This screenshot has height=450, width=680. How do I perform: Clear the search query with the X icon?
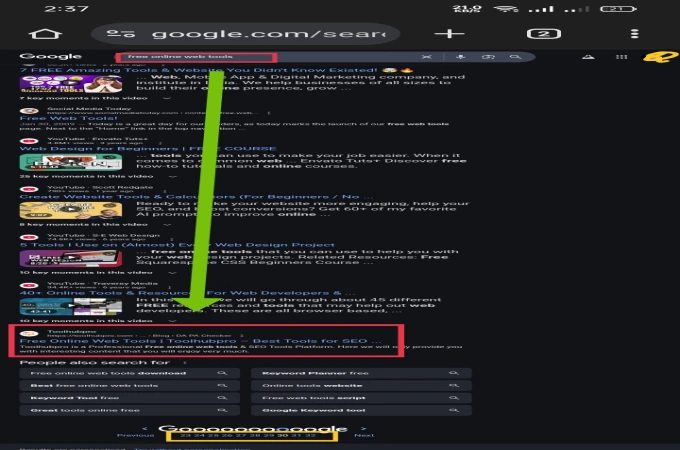point(427,57)
